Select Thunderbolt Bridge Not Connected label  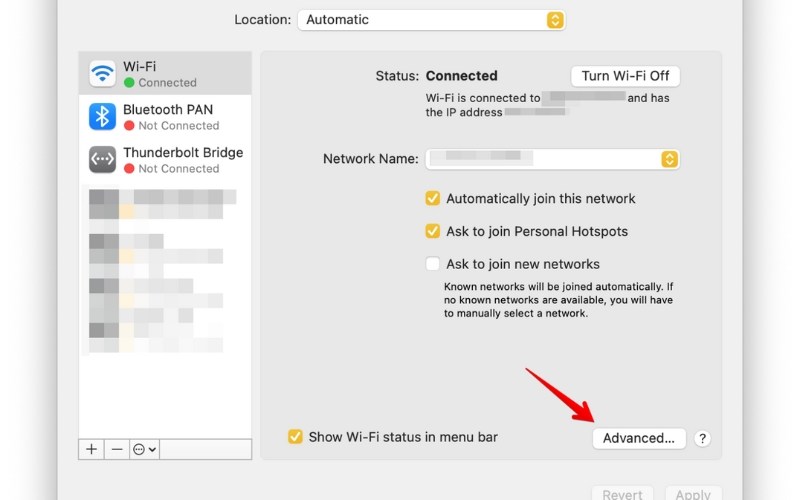tap(179, 168)
